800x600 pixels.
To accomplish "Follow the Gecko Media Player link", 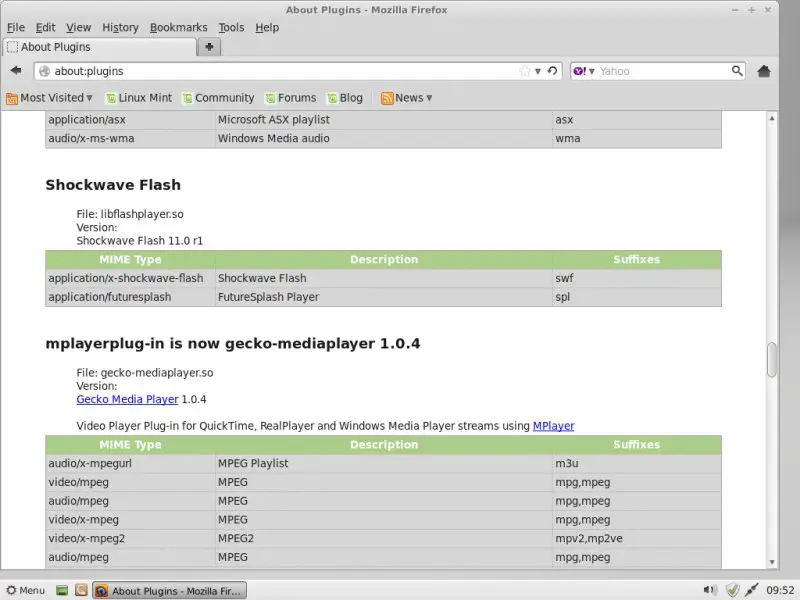I will (127, 399).
